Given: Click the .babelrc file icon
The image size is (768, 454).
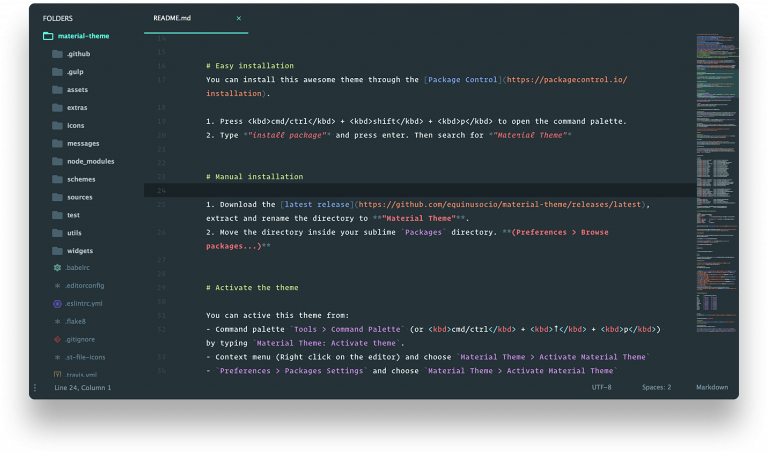Looking at the screenshot, I should 57,268.
